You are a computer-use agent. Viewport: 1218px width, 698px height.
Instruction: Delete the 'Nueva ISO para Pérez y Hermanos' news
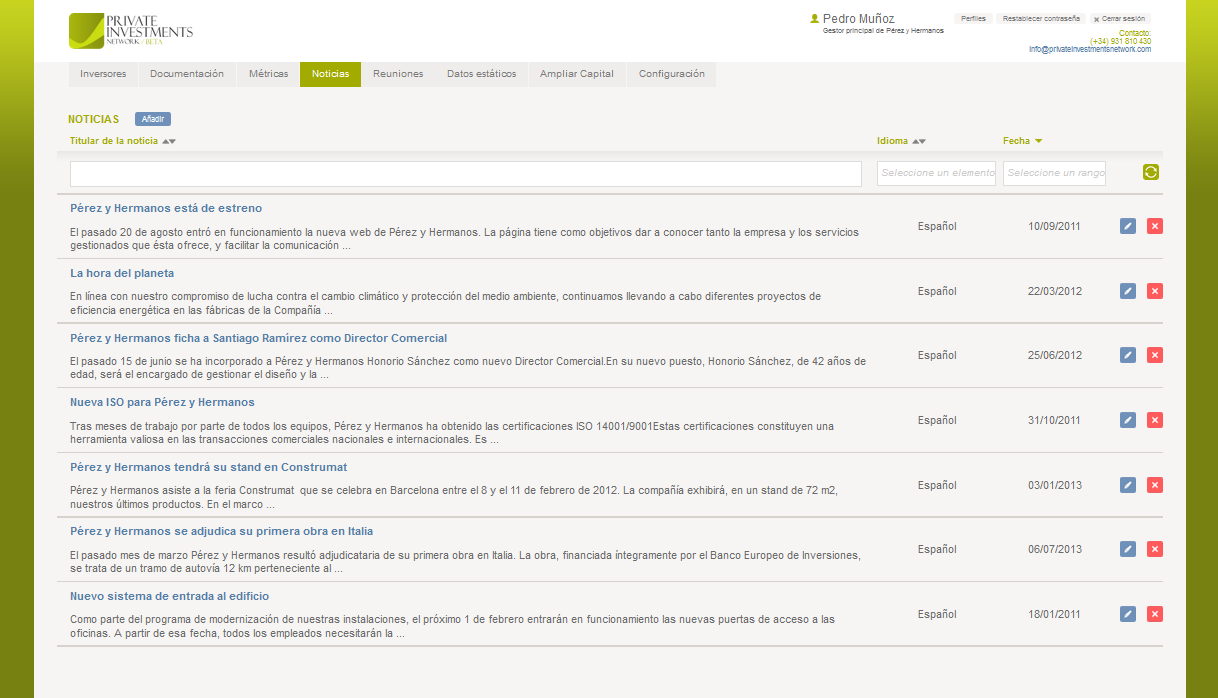tap(1155, 420)
